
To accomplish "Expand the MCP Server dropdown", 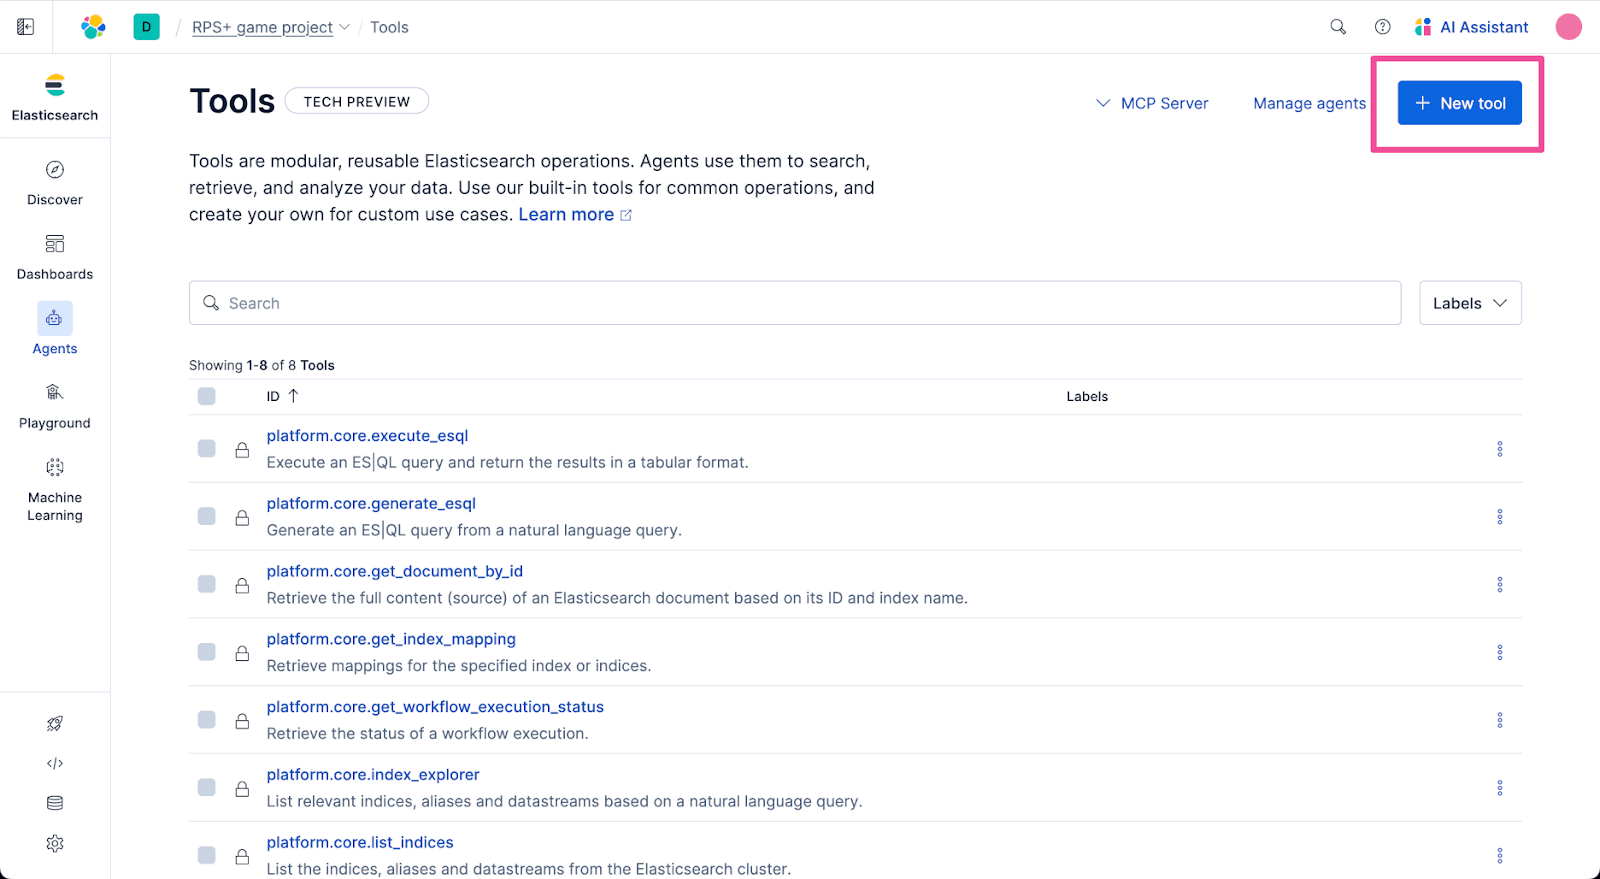I will tap(1152, 103).
